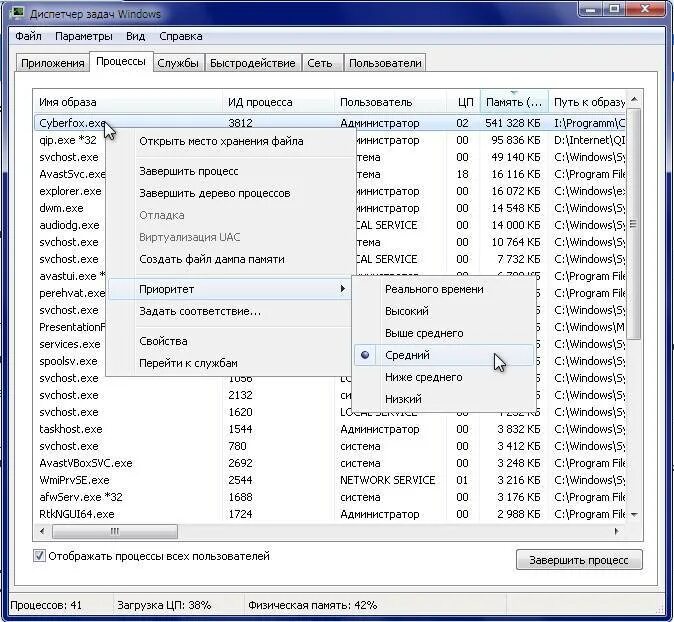
Task: Sort by Пользователь column header
Action: tap(390, 102)
